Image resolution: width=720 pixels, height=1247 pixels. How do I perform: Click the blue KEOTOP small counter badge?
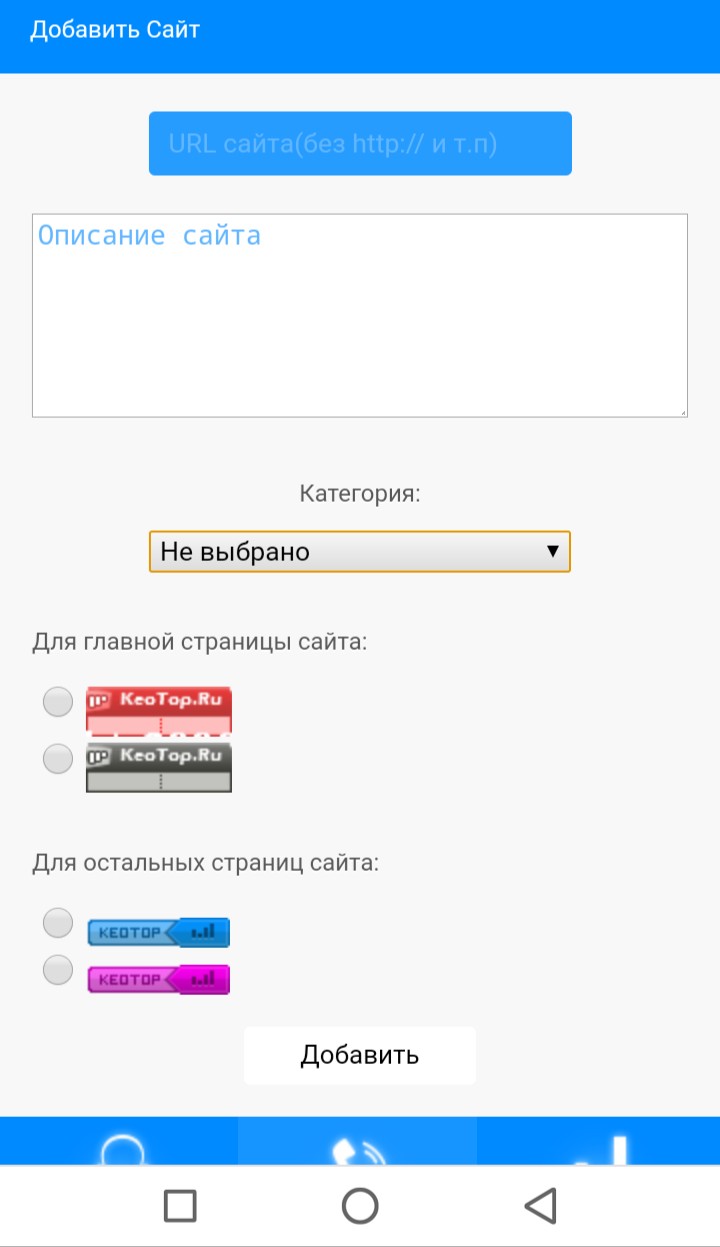point(159,933)
